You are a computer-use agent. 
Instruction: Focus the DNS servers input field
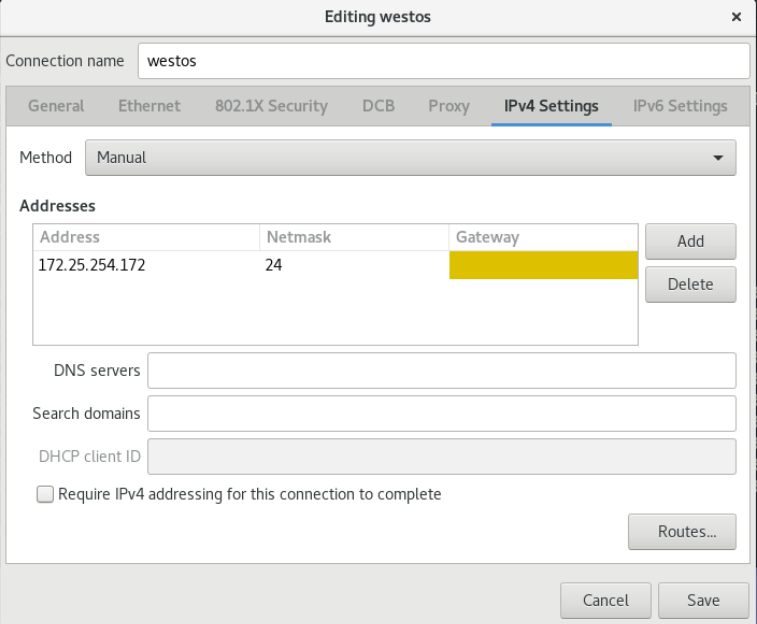click(x=442, y=370)
